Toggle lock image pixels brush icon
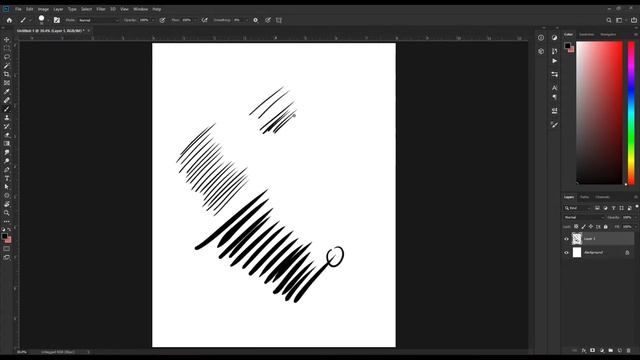Image resolution: width=640 pixels, height=360 pixels. (583, 227)
